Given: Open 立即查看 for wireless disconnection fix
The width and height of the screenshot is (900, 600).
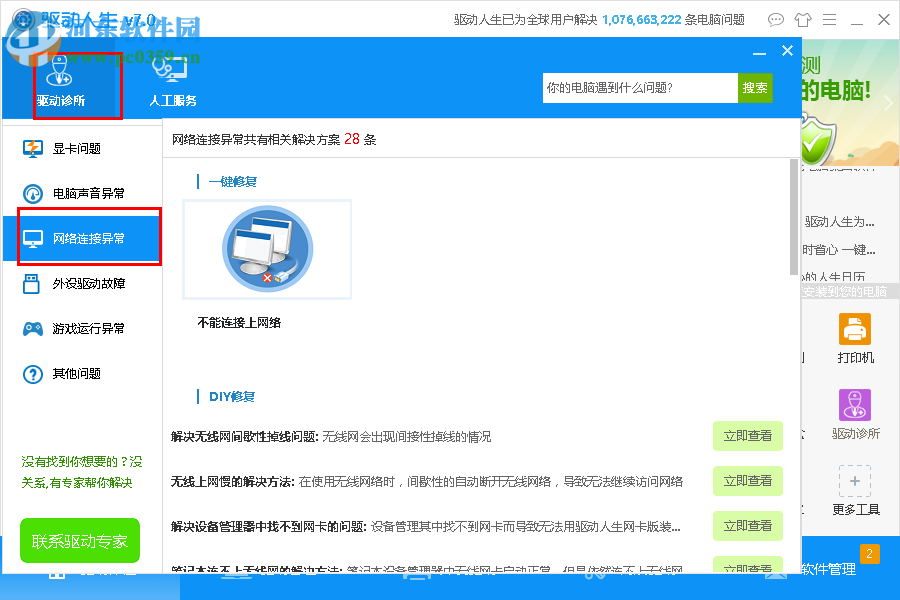Looking at the screenshot, I should (x=748, y=436).
